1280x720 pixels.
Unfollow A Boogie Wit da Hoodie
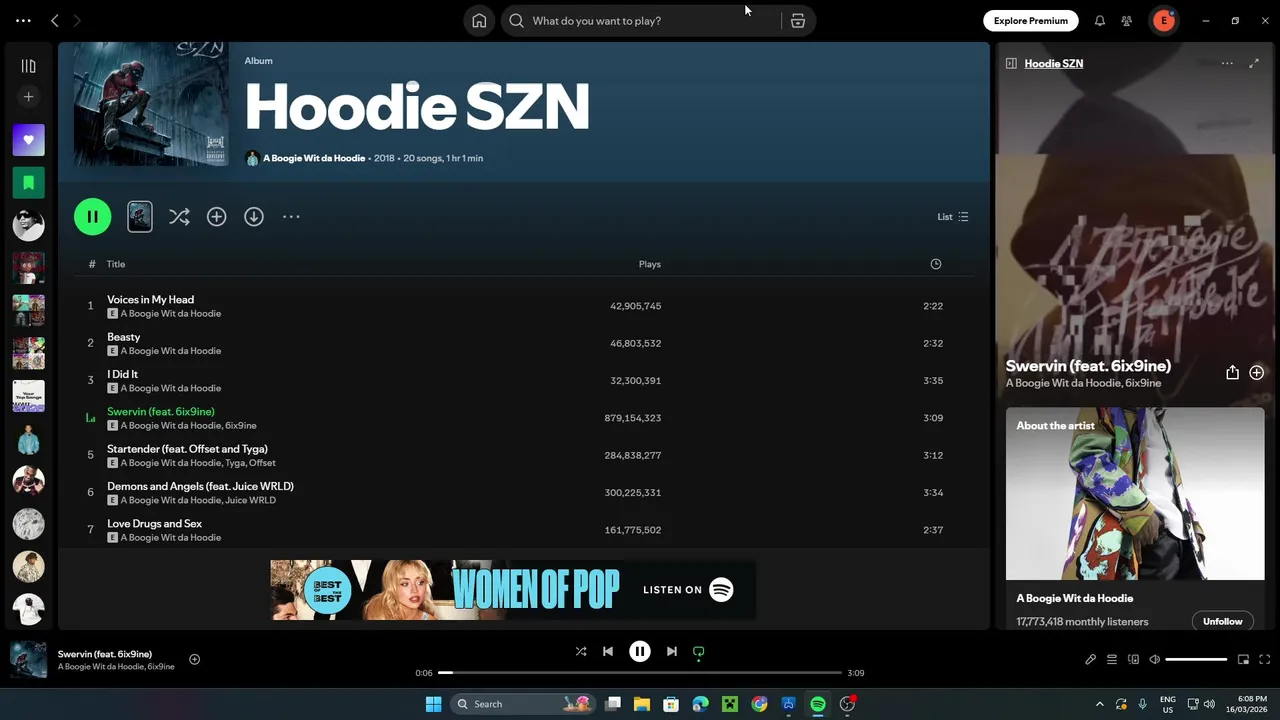pos(1222,621)
